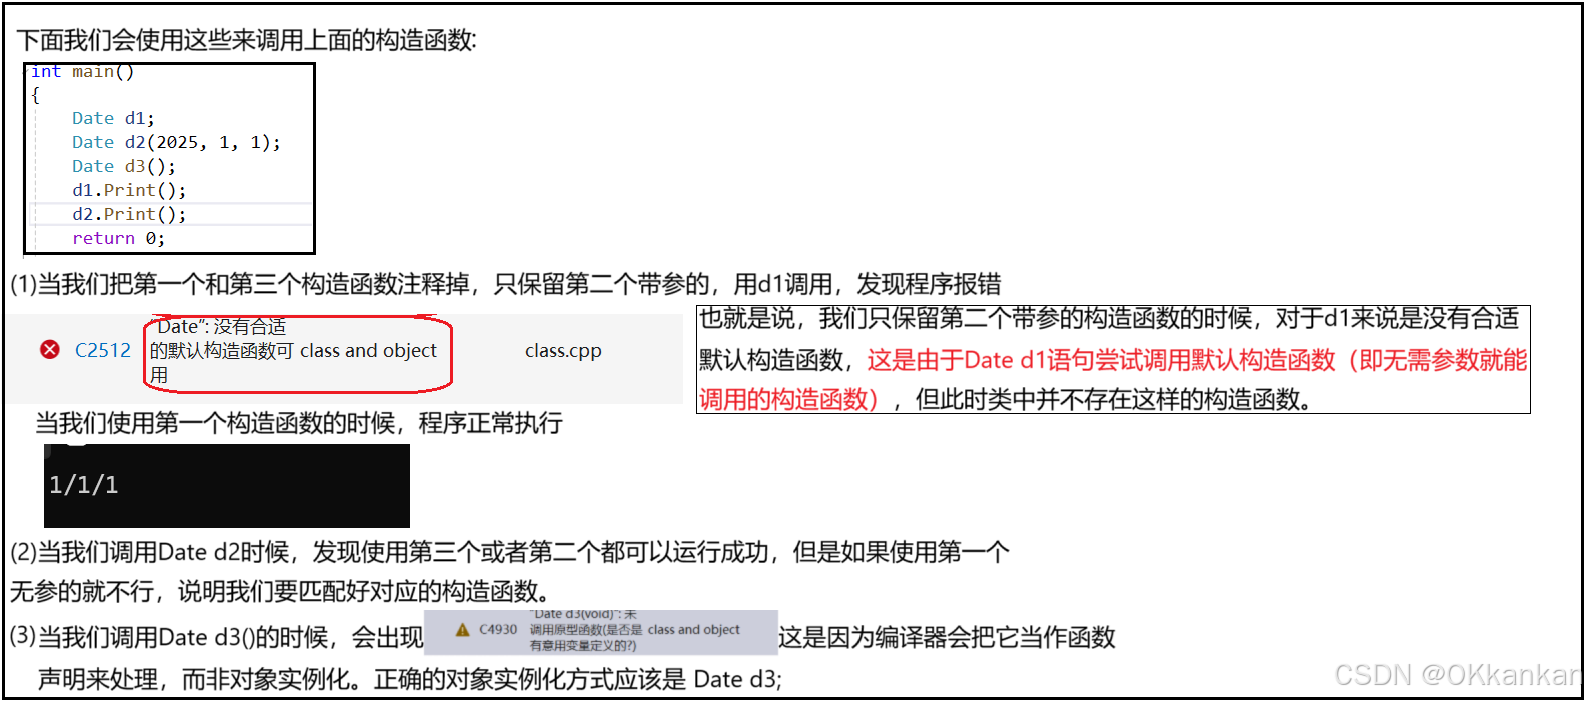Click heading "下面我们会使用这些来调用上面的构造函数:"
The image size is (1588, 702).
click(247, 40)
